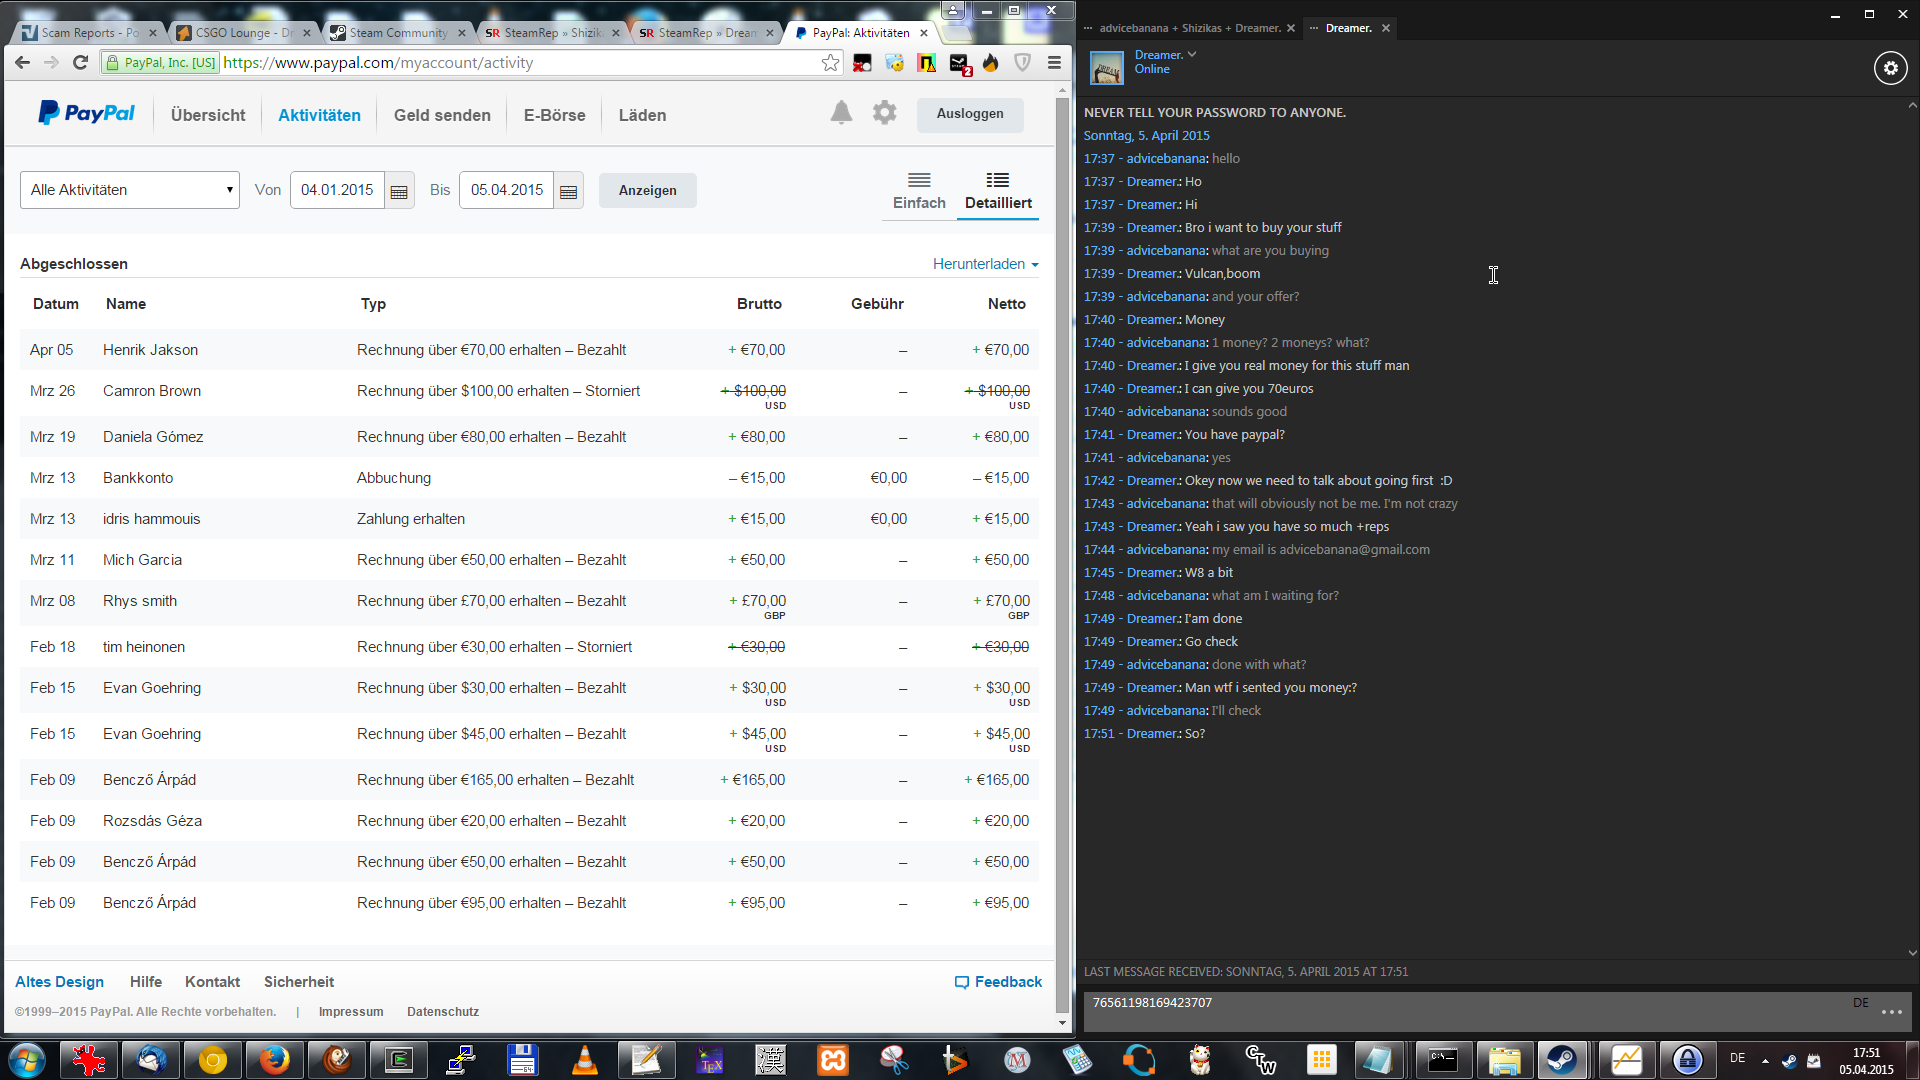This screenshot has height=1080, width=1920.
Task: Expand the Alle Aktivitäten dropdown
Action: [130, 190]
